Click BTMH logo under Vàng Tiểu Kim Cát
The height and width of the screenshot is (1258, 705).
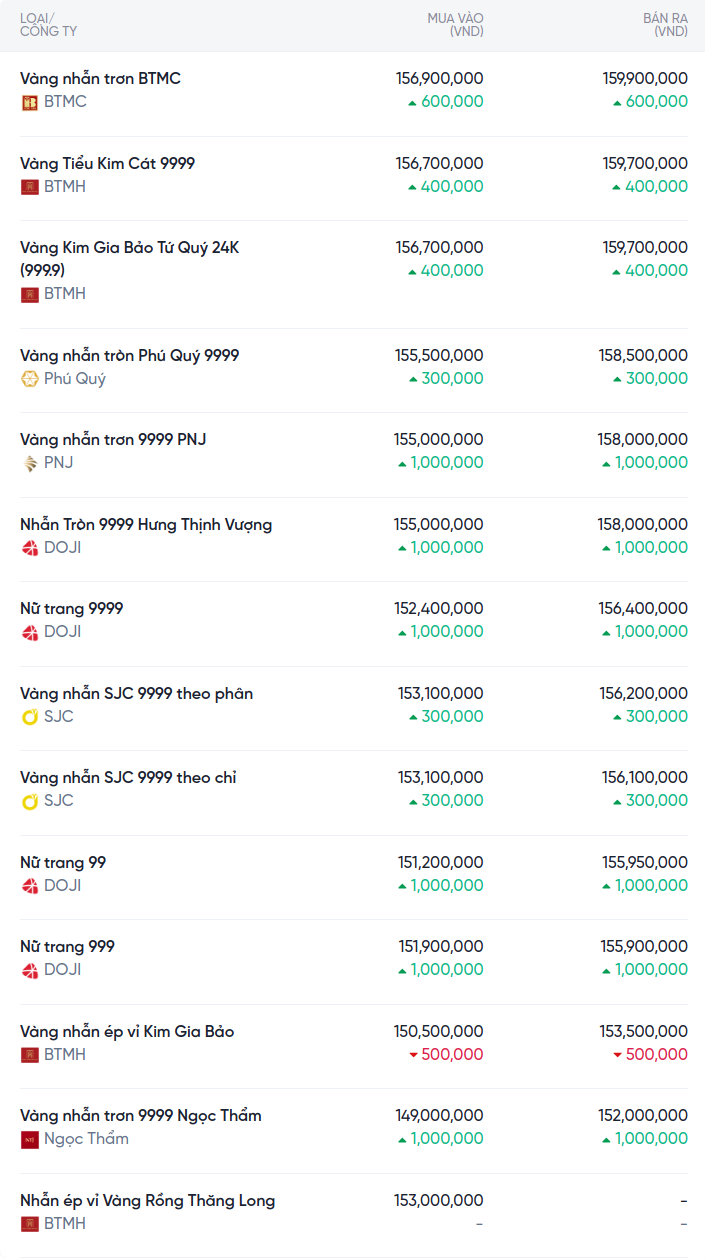click(30, 187)
